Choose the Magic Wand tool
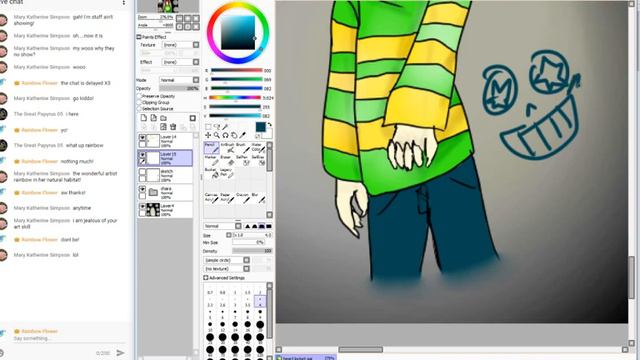640x360 pixels. [x=225, y=127]
